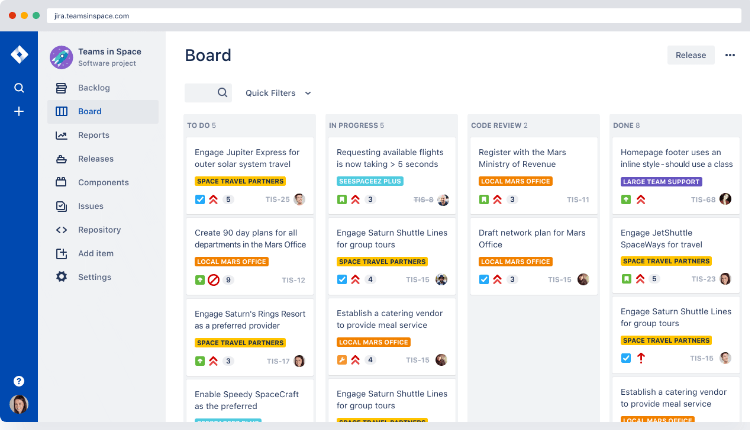
Task: Open search from the blue sidebar
Action: pos(19,88)
